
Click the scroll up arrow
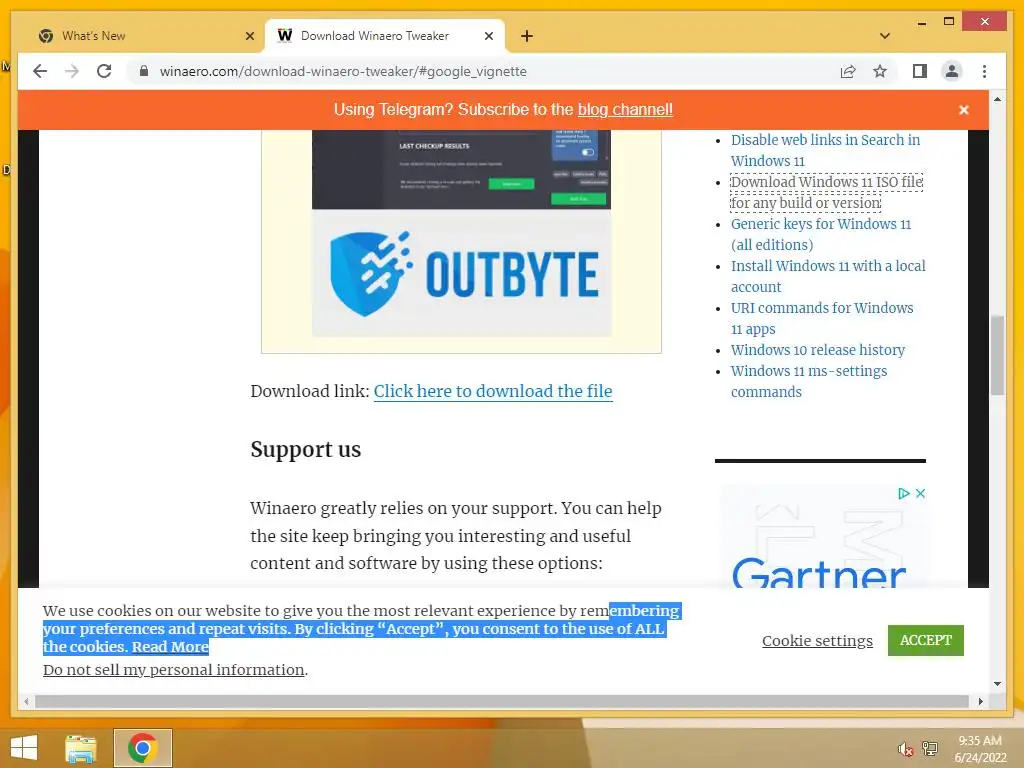point(997,99)
